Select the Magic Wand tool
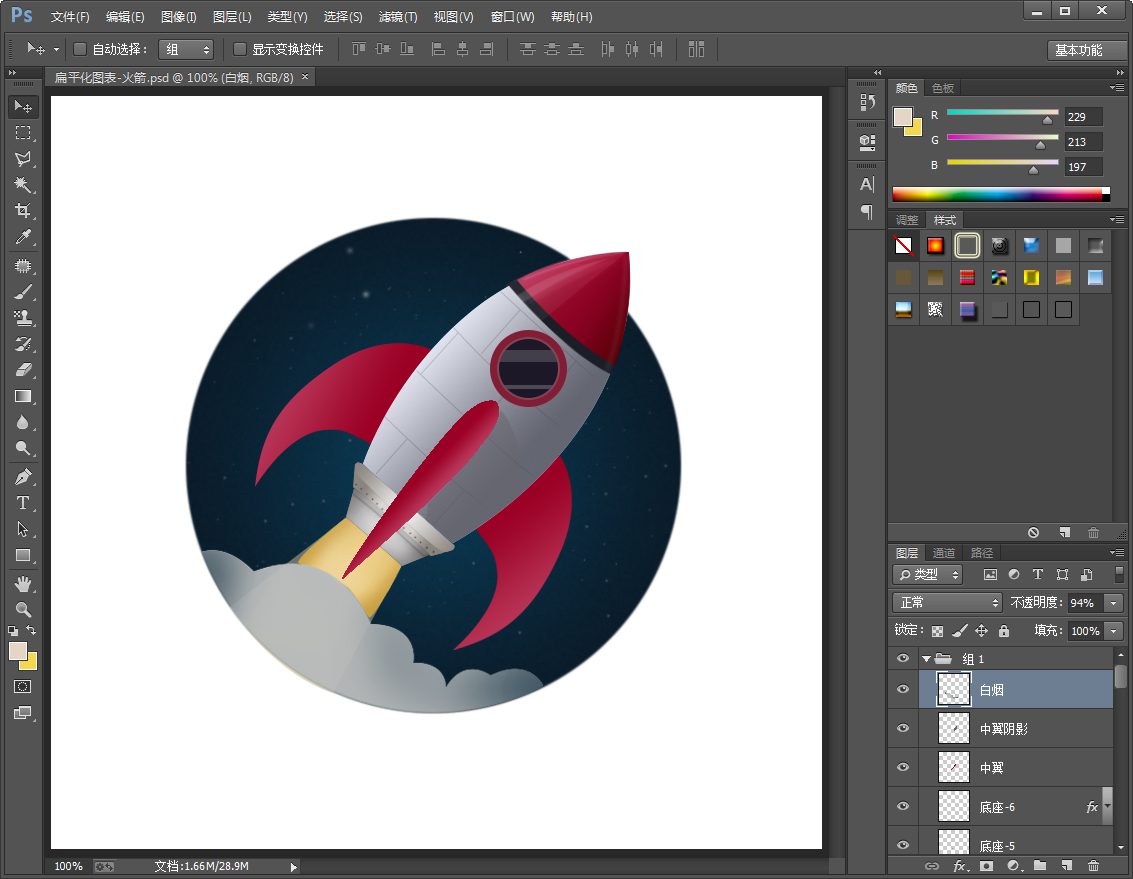 point(23,185)
